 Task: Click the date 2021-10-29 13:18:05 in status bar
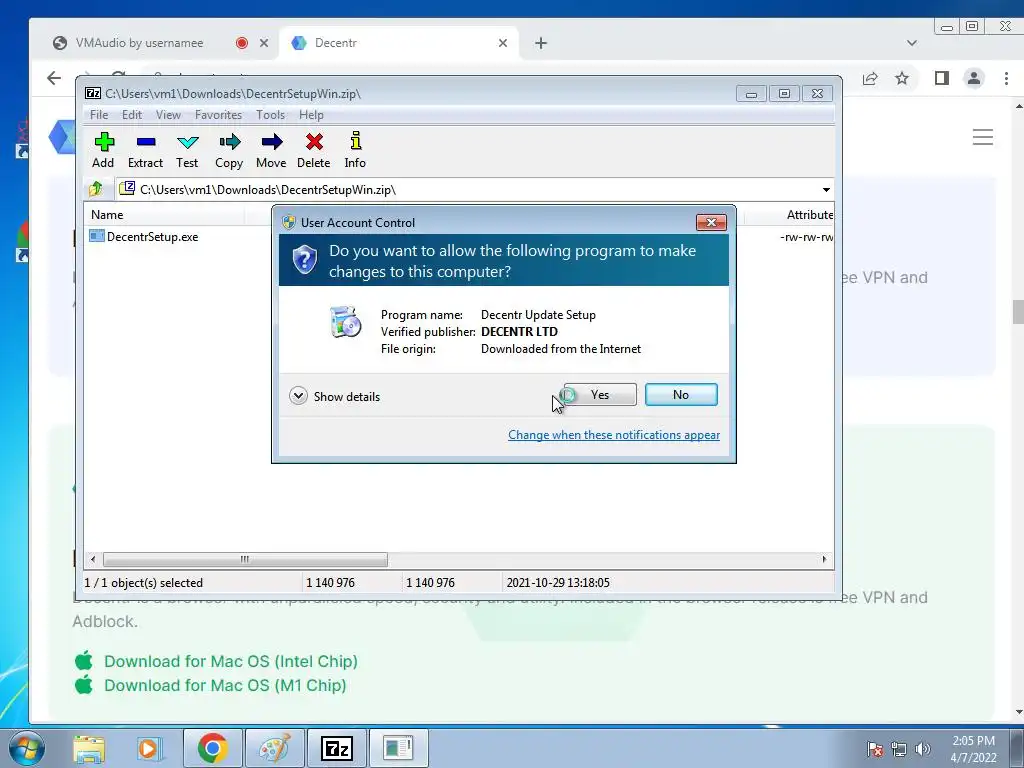558,583
